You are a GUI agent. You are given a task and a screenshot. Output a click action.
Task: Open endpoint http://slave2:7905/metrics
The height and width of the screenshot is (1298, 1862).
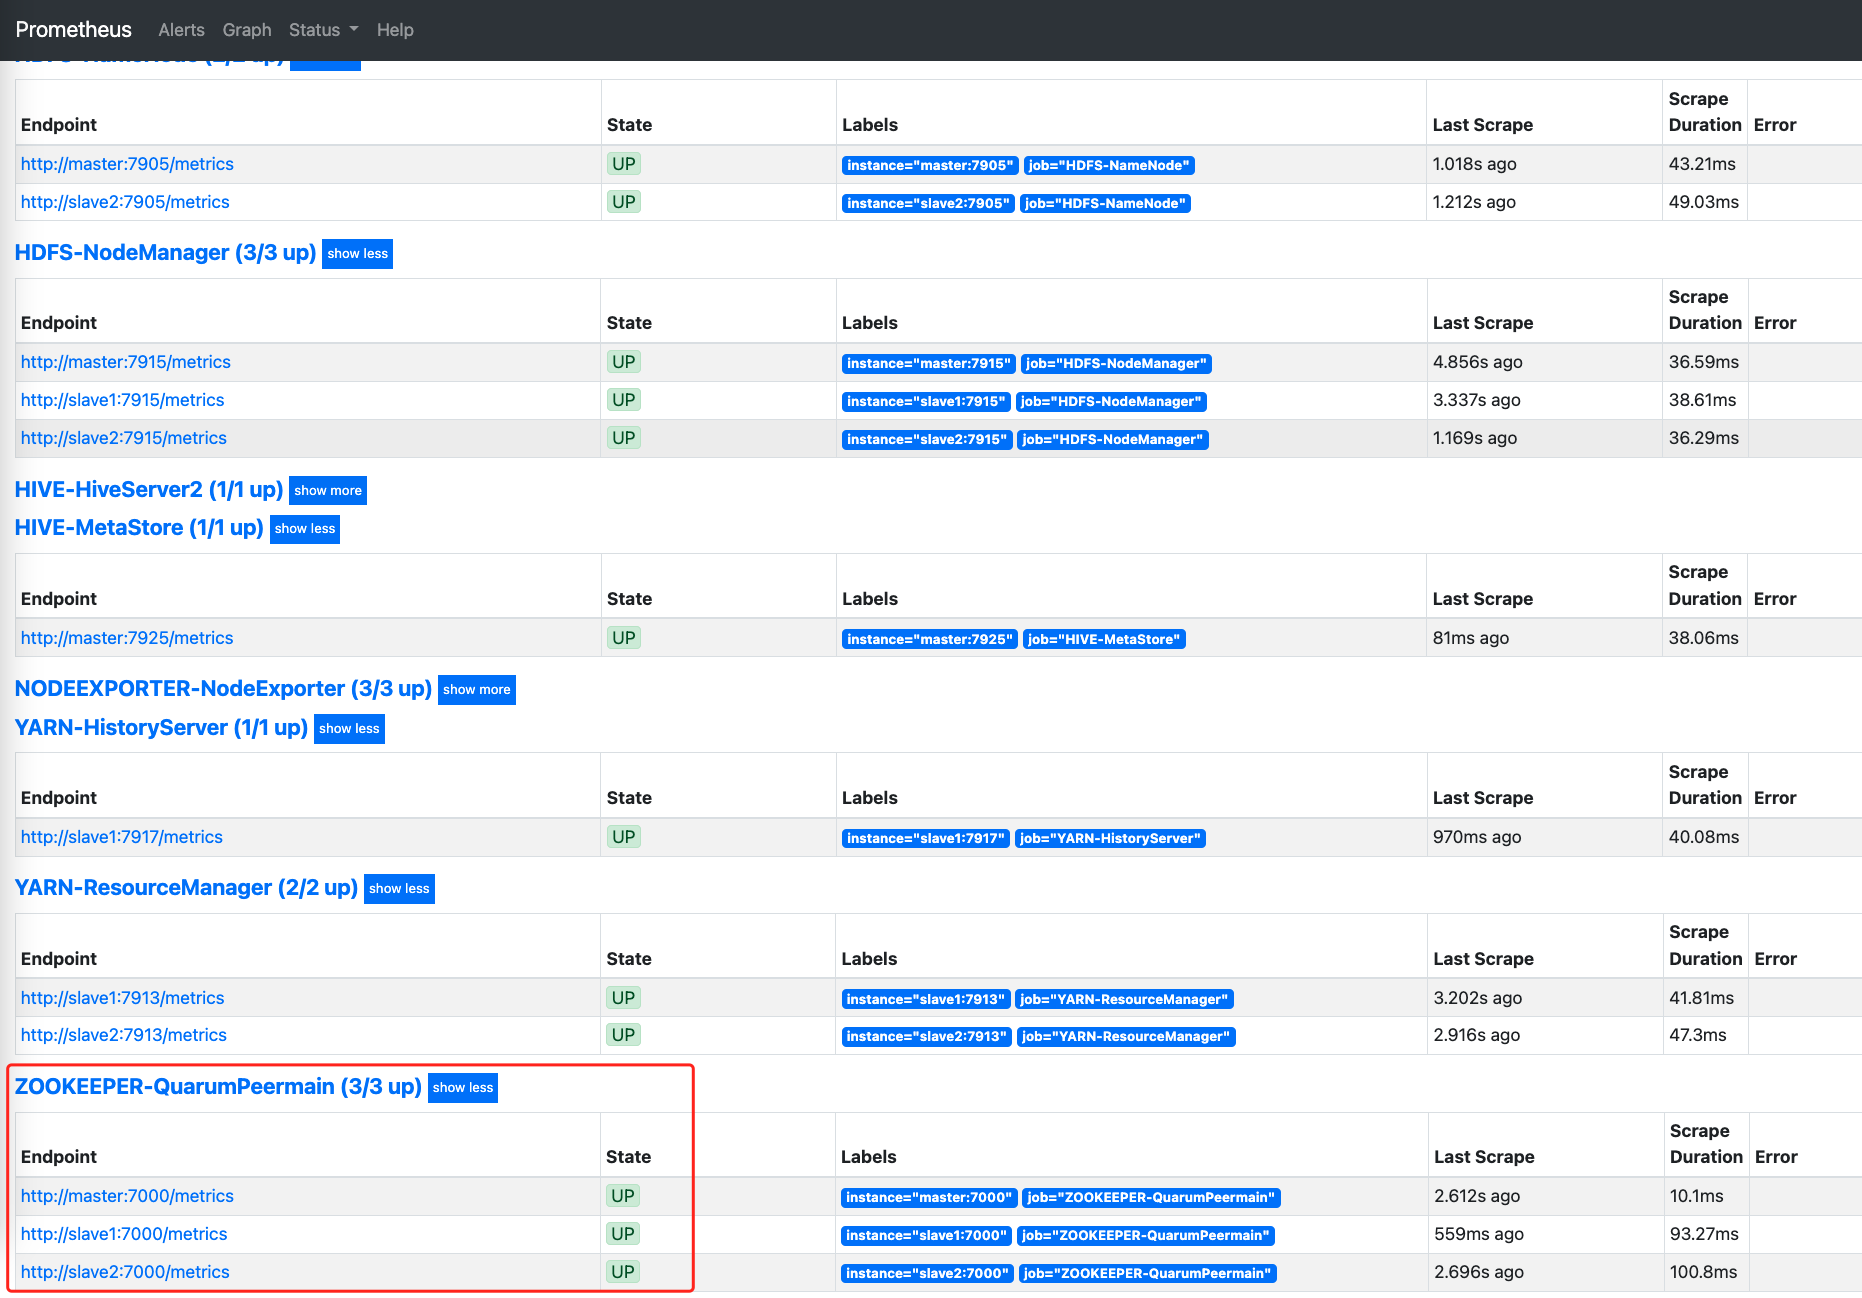pyautogui.click(x=125, y=202)
